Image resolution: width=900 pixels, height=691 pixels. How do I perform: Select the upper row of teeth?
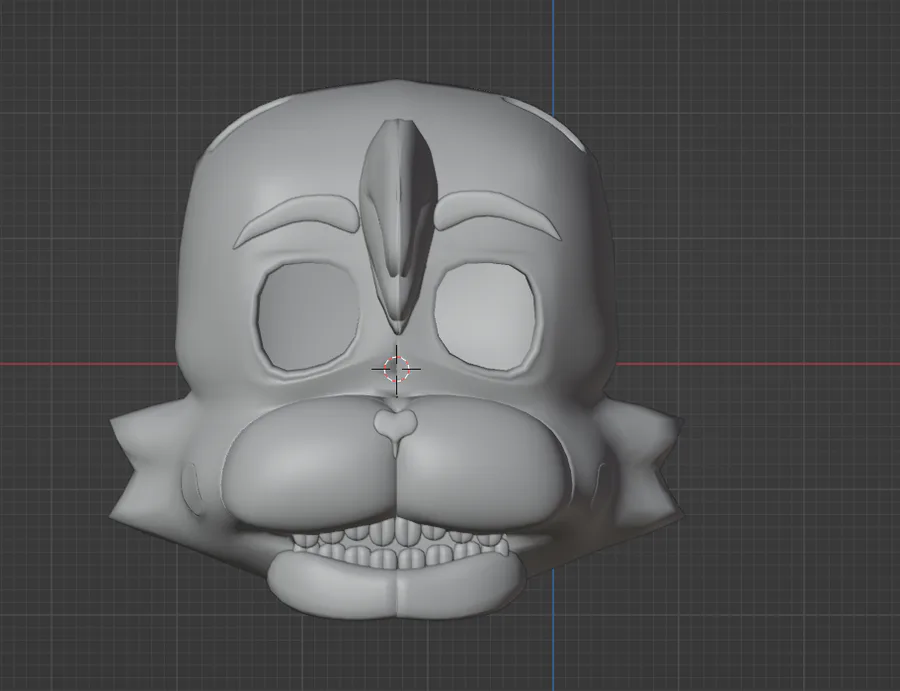point(398,533)
